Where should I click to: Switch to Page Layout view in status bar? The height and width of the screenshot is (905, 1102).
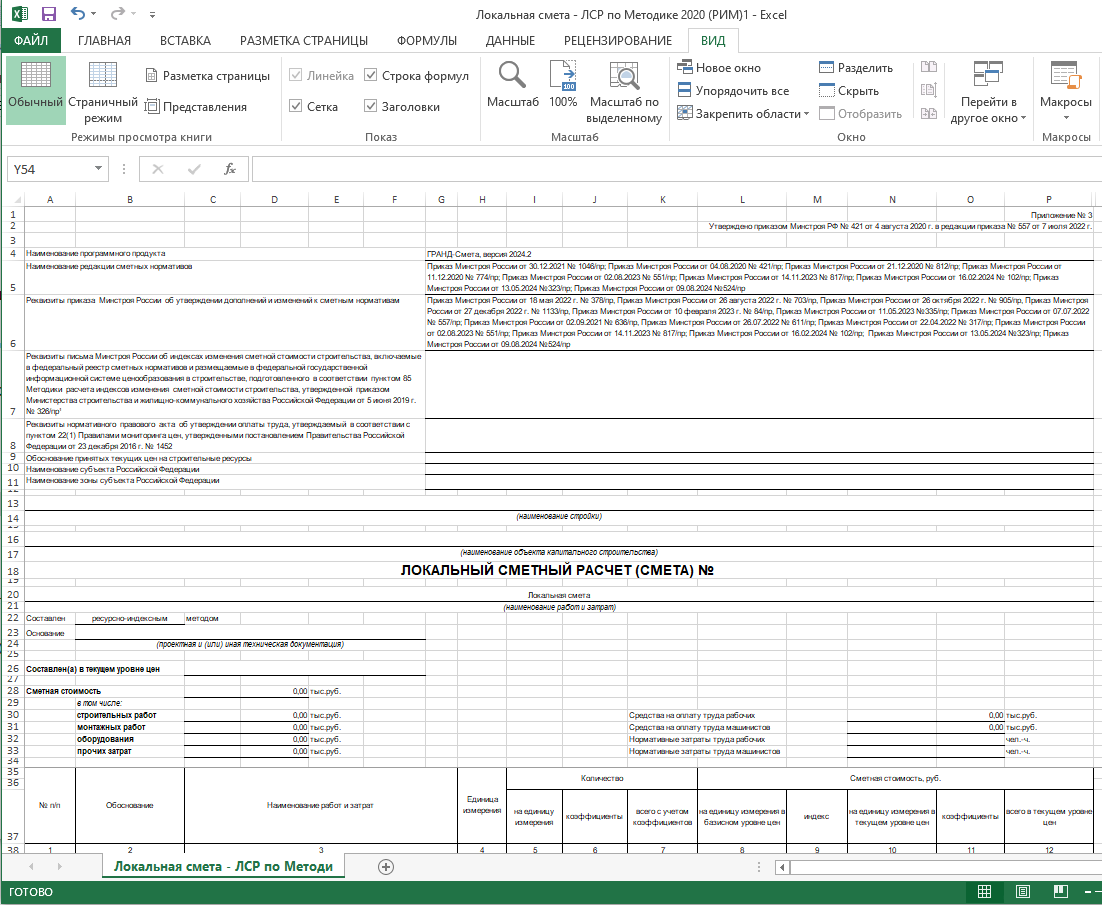click(x=1023, y=892)
